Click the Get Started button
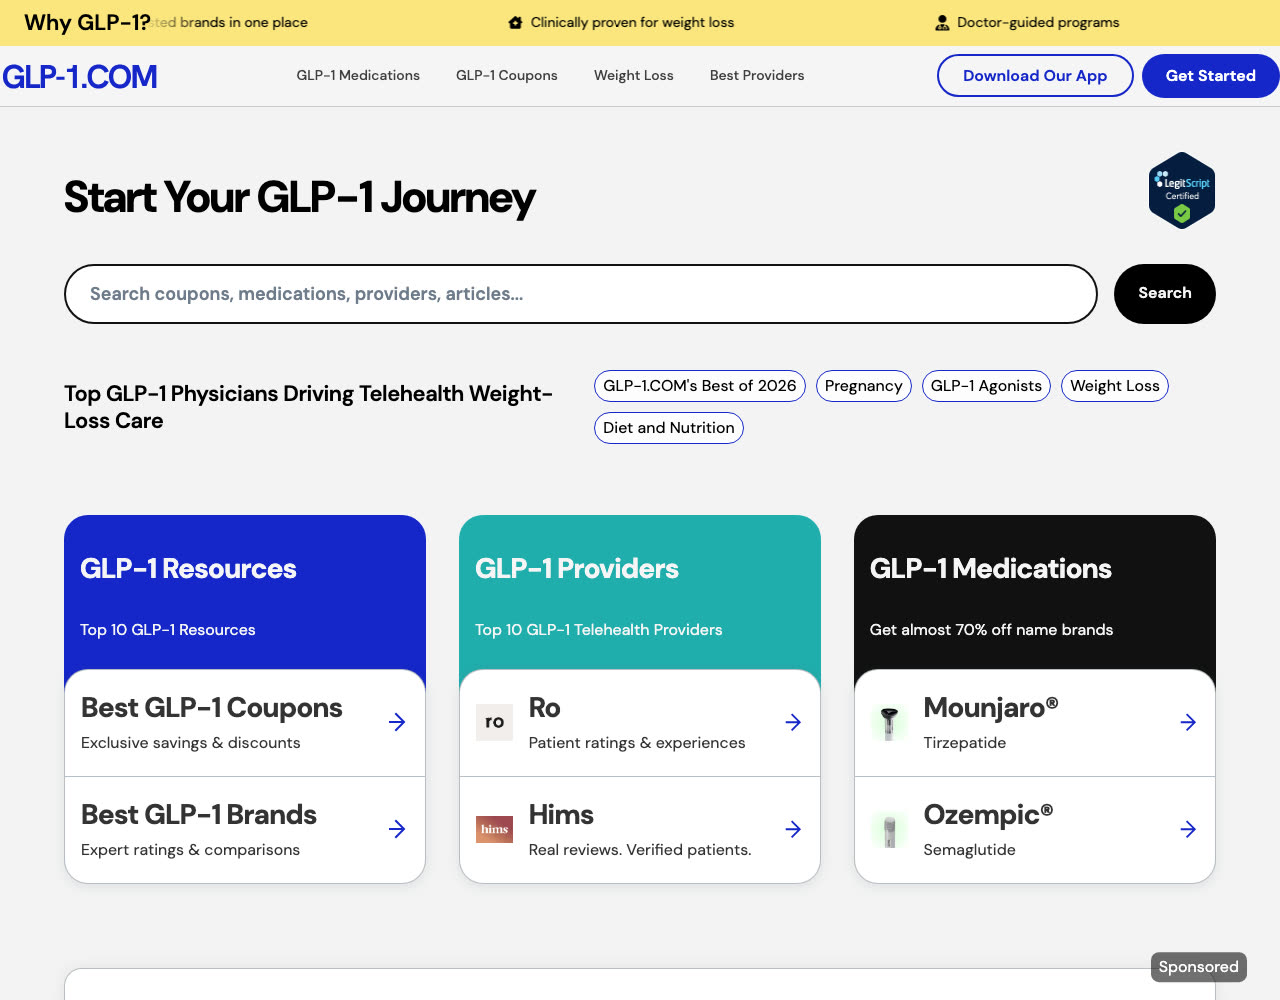The width and height of the screenshot is (1280, 1000). coord(1211,76)
